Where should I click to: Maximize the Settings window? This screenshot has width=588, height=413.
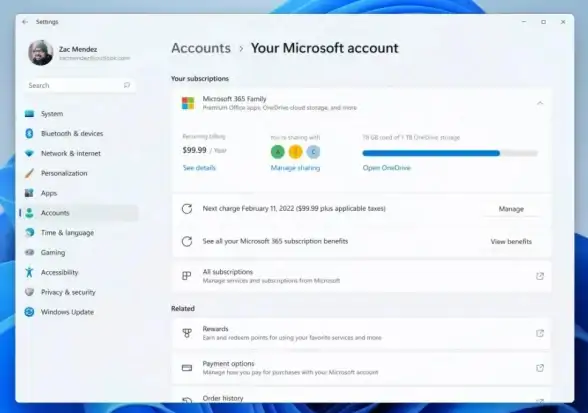pos(543,22)
